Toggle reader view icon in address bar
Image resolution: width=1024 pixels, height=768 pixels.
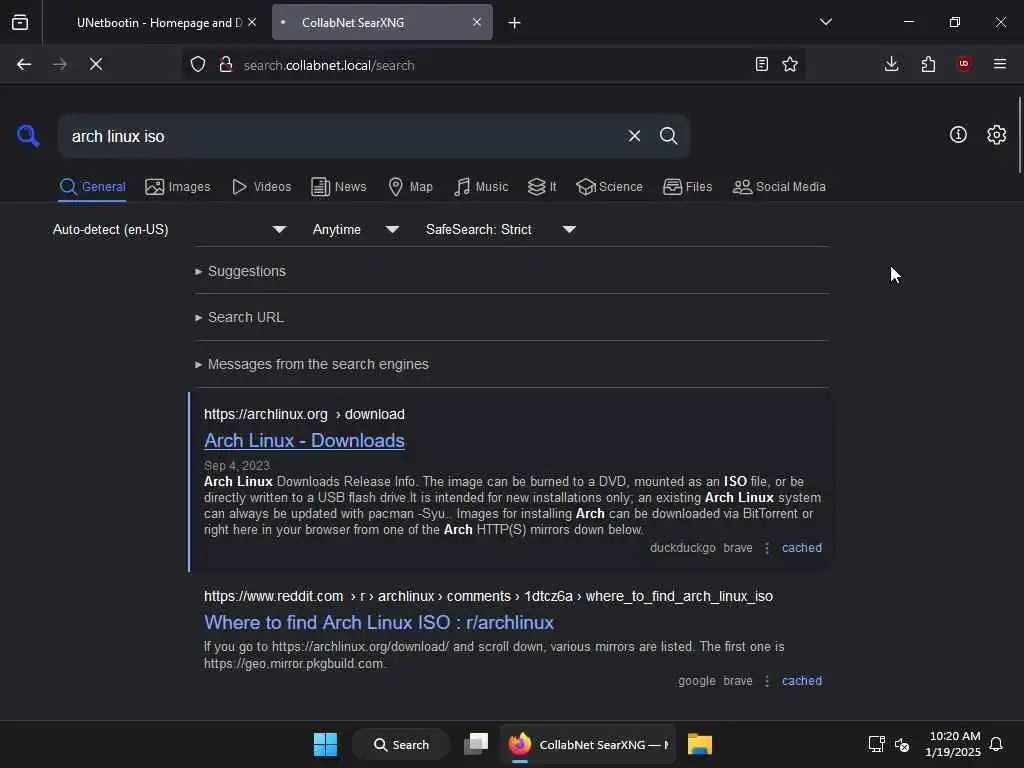pos(761,64)
